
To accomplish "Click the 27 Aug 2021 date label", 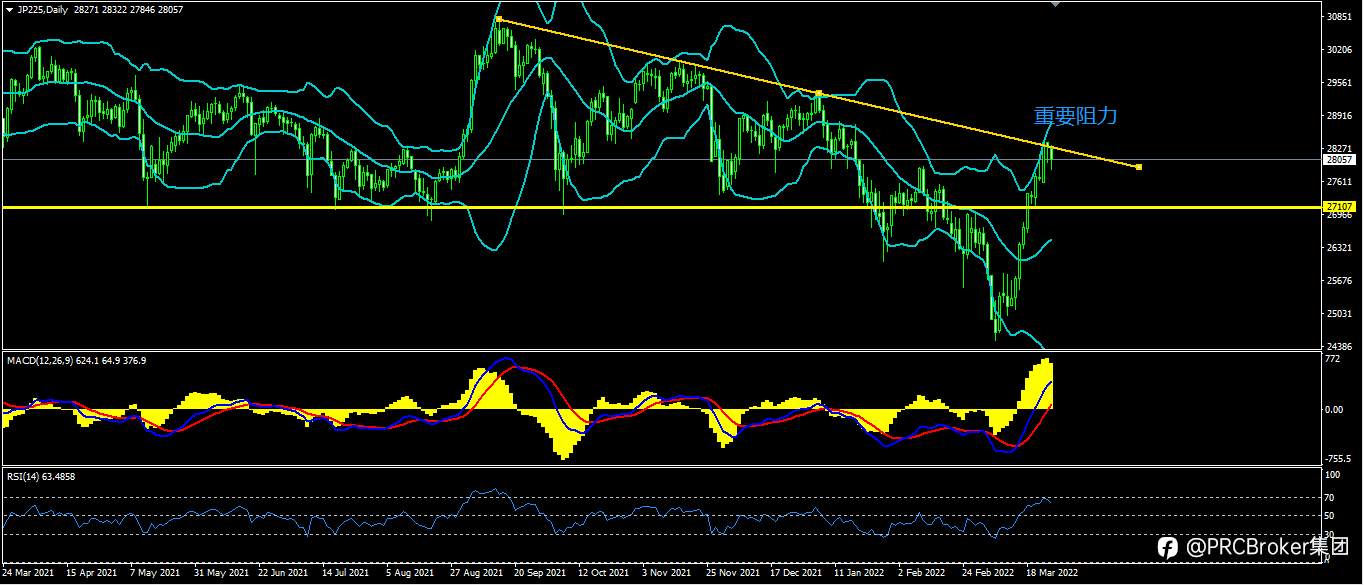I will tap(476, 574).
